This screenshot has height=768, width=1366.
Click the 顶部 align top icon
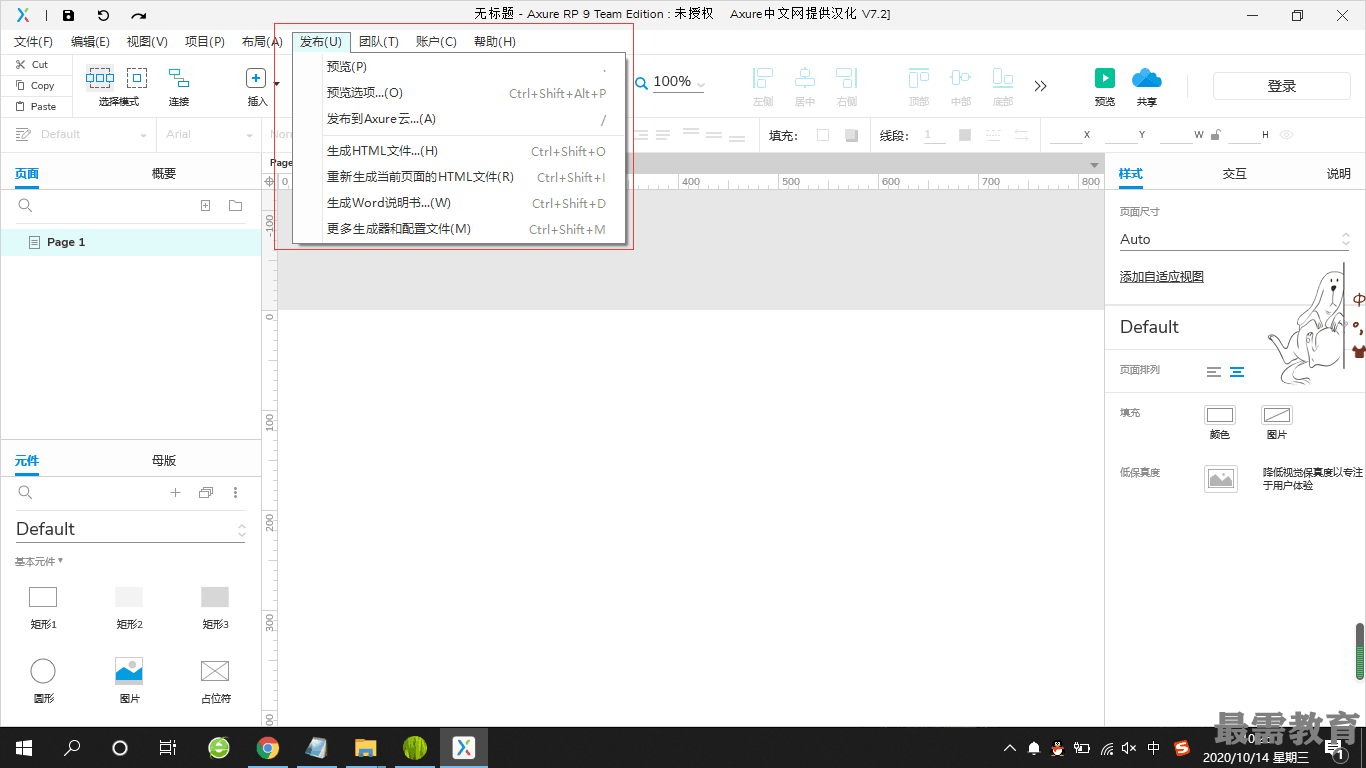click(919, 78)
